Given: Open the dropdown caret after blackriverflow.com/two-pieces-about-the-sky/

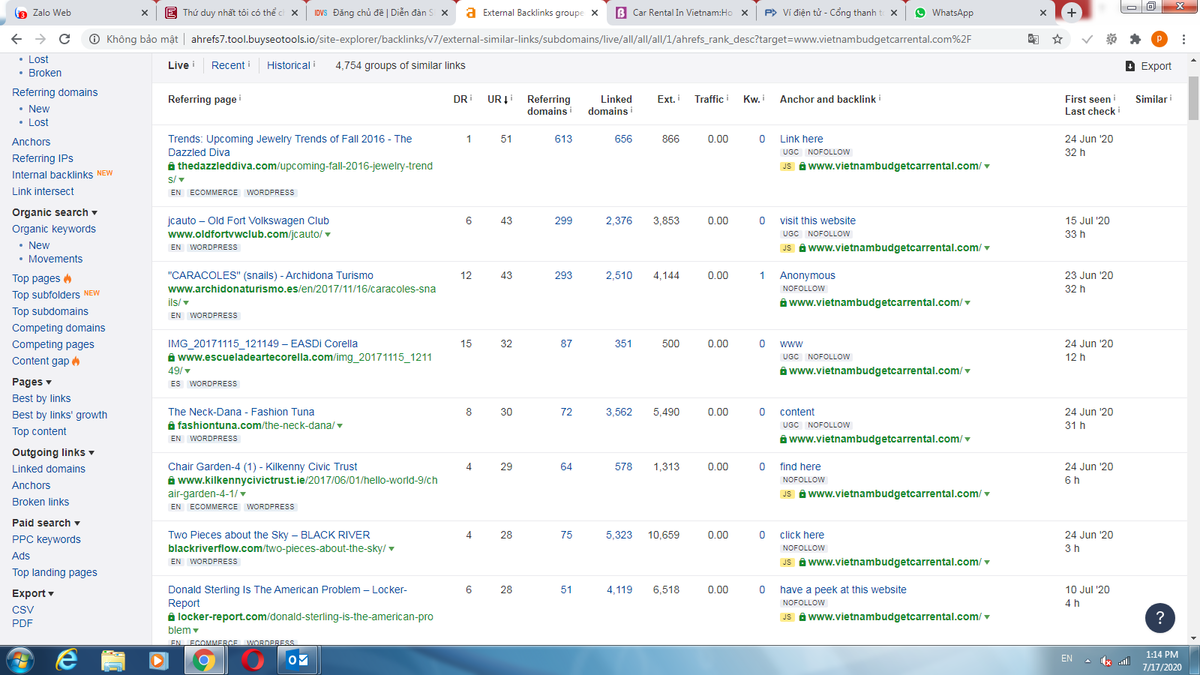Looking at the screenshot, I should click(391, 549).
